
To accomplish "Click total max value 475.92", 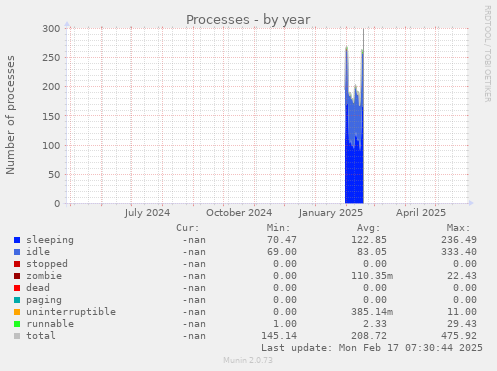I will 459,336.
